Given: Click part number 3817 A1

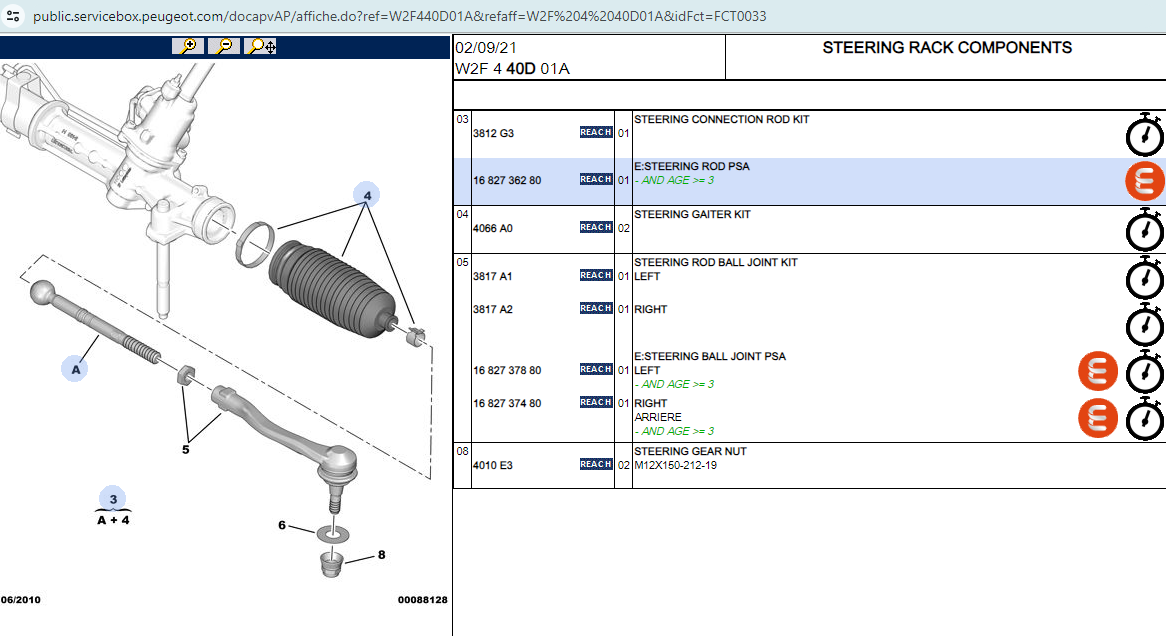Looking at the screenshot, I should pos(492,276).
